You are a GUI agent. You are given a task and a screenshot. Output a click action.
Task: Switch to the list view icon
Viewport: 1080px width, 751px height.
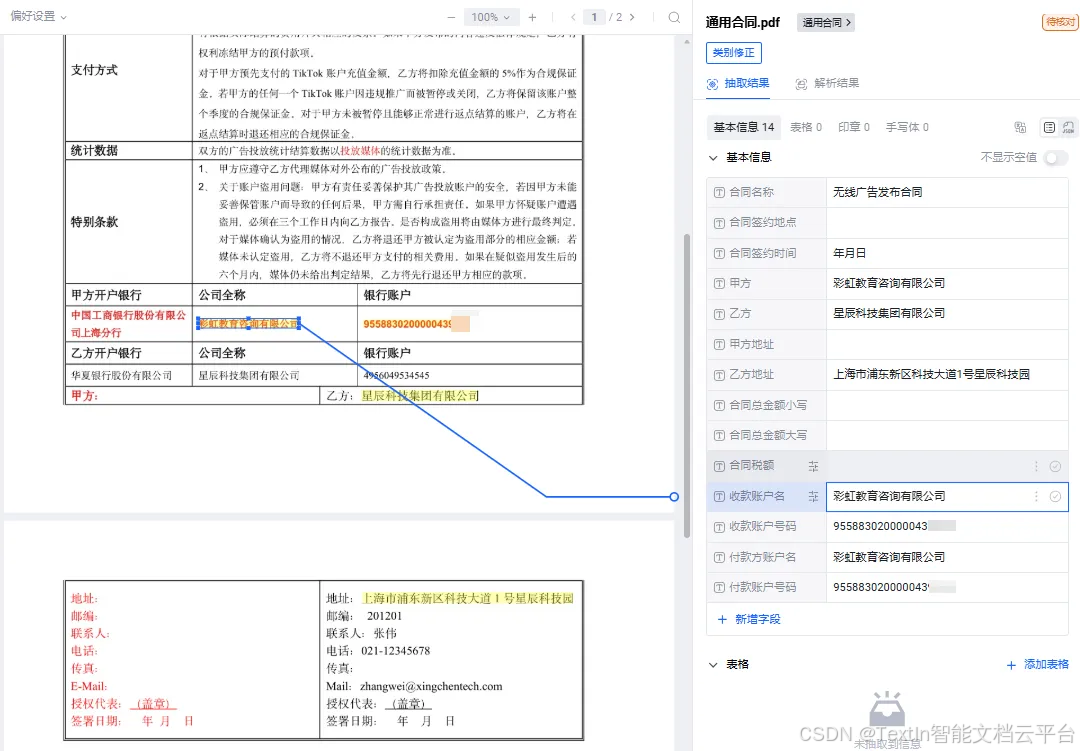(1049, 127)
